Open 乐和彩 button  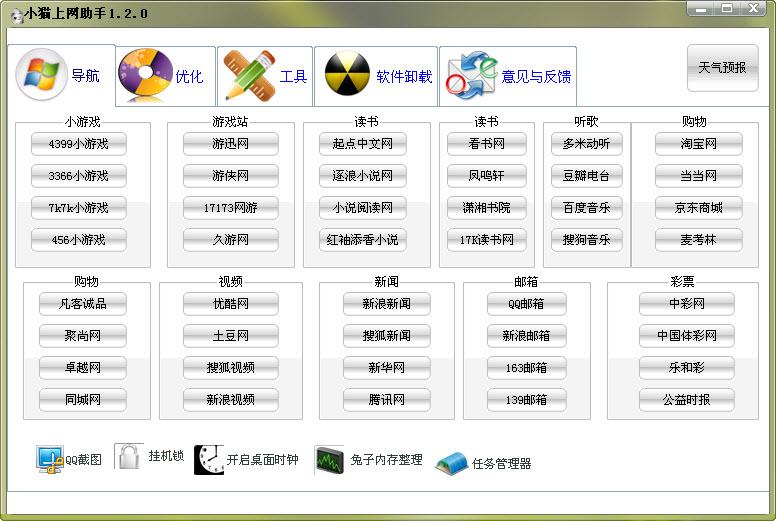[687, 368]
